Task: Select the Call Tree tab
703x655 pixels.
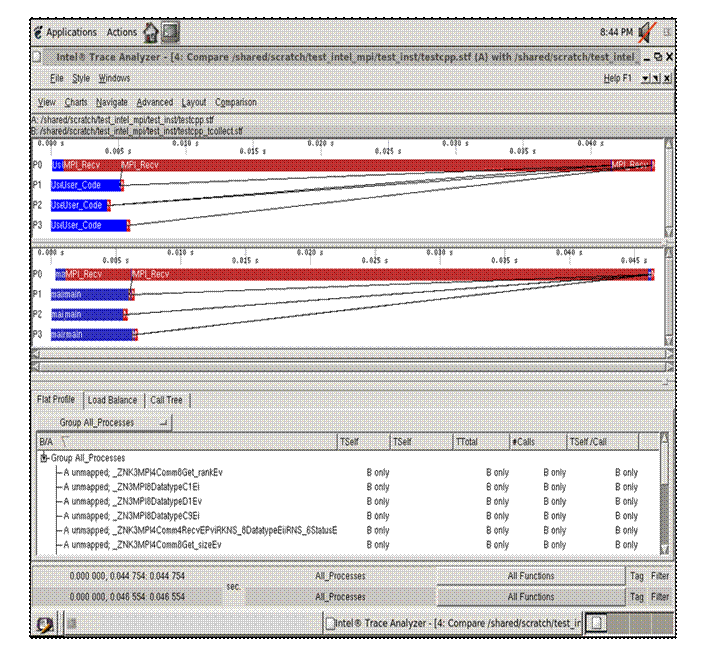Action: (166, 400)
